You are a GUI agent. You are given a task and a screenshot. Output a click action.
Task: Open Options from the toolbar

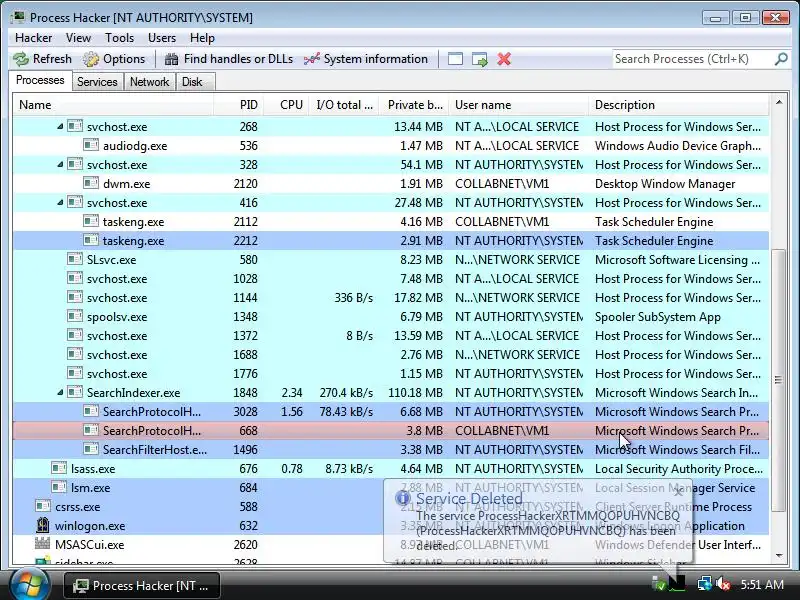pos(114,59)
